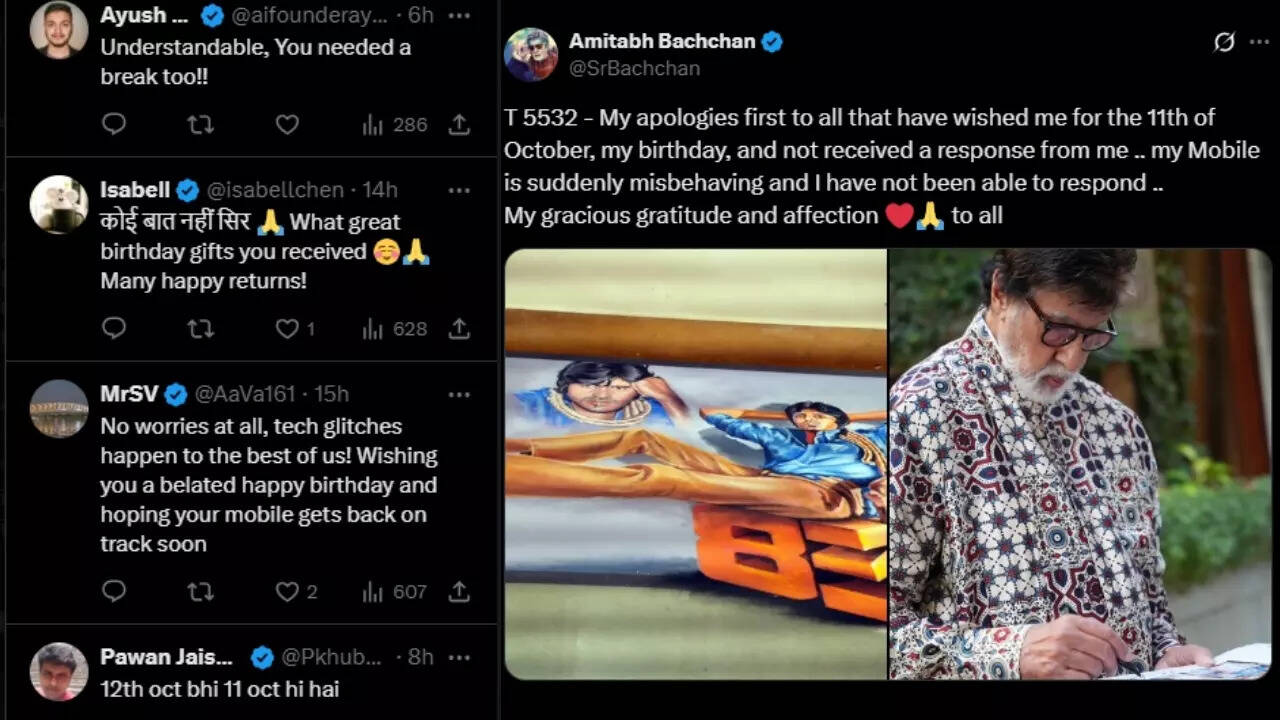Open the @isabellchen handle link

click(275, 190)
